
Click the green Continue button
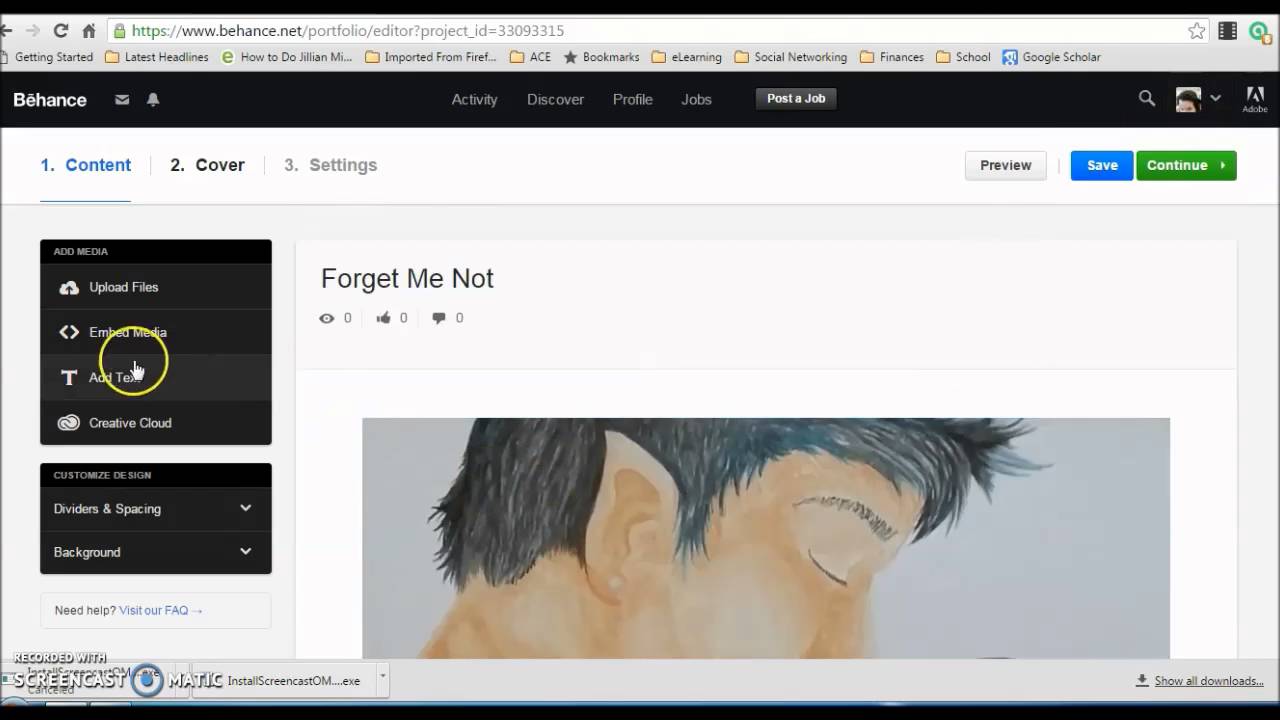1186,165
